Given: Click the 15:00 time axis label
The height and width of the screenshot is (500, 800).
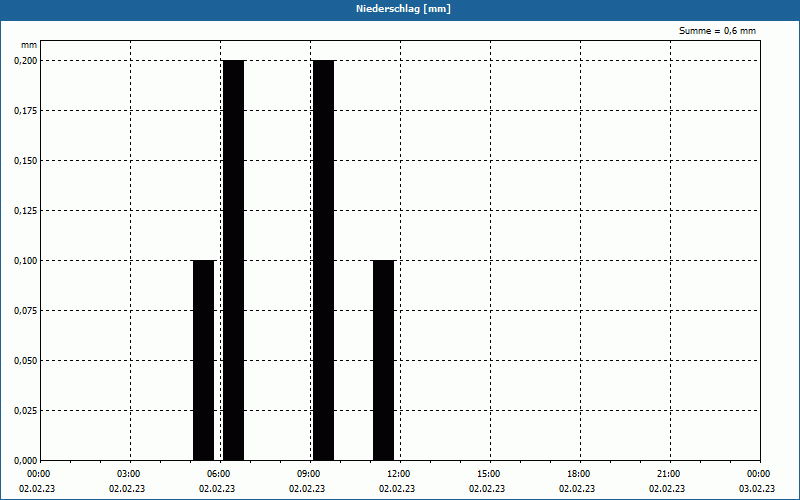Looking at the screenshot, I should (x=489, y=474).
